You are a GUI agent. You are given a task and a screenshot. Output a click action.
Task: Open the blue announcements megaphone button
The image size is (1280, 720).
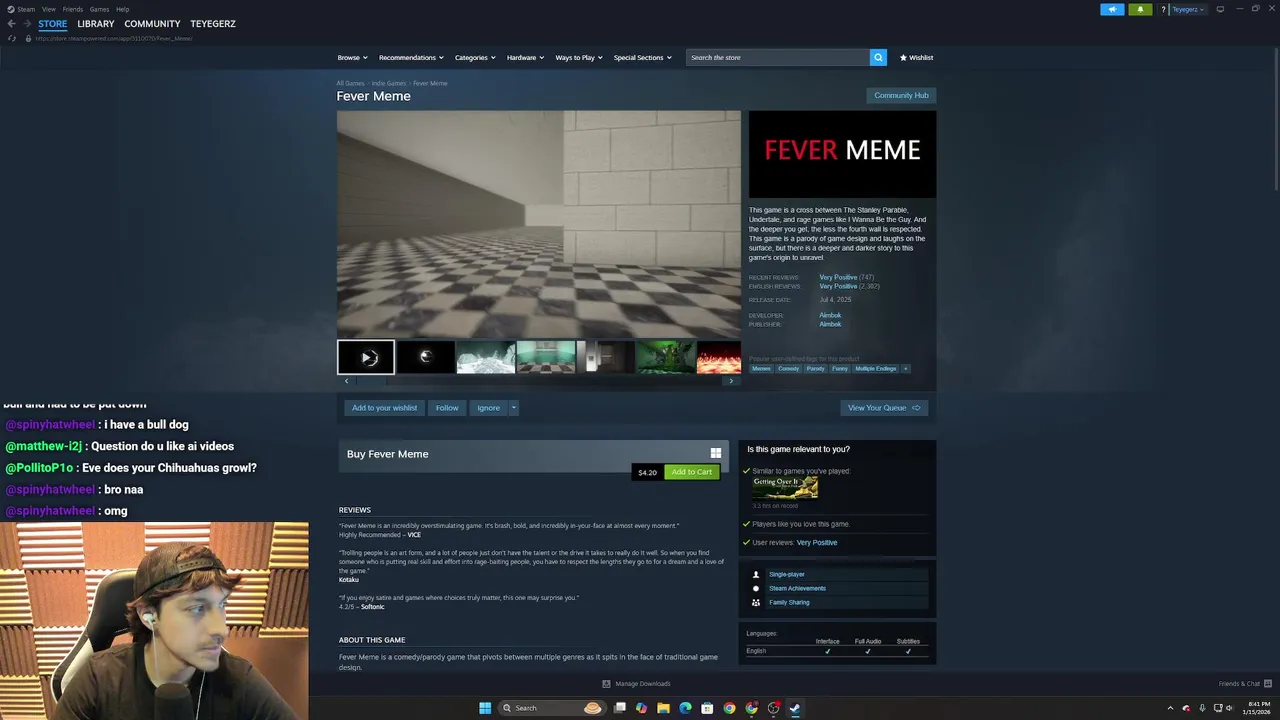[x=1112, y=9]
